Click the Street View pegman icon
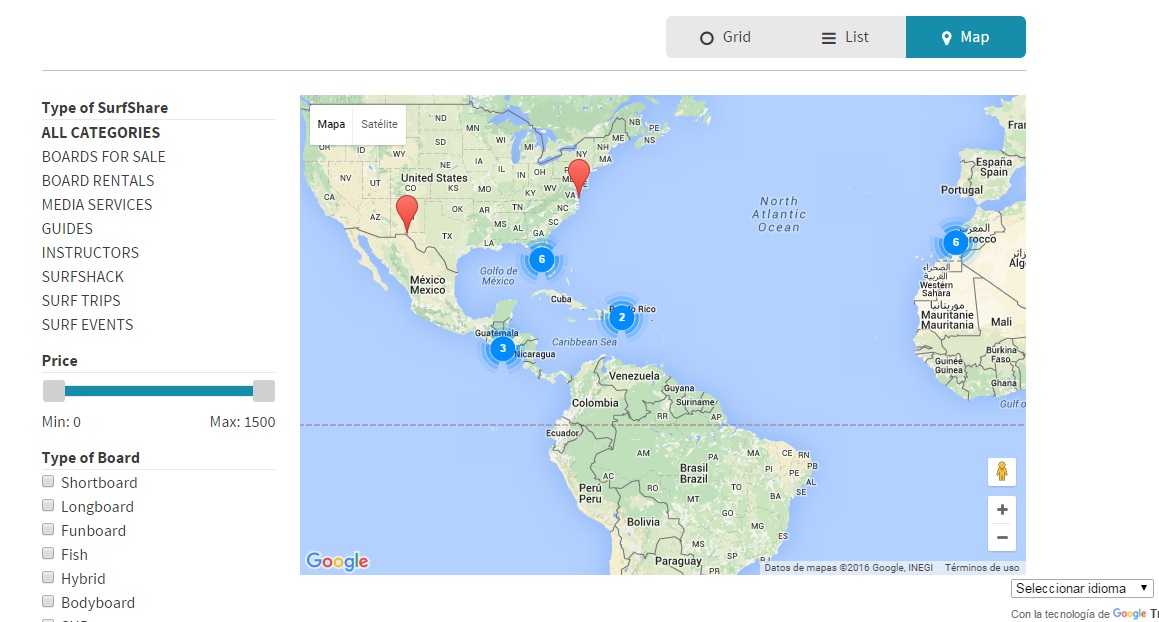 pyautogui.click(x=1001, y=471)
